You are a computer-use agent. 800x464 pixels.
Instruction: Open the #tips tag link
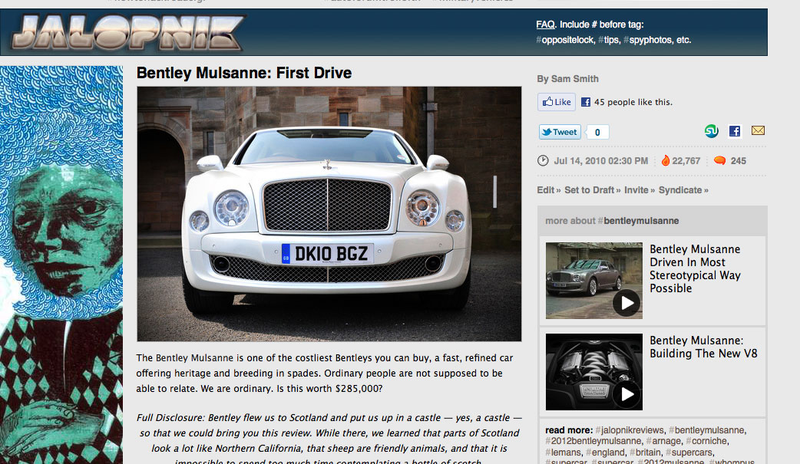609,40
